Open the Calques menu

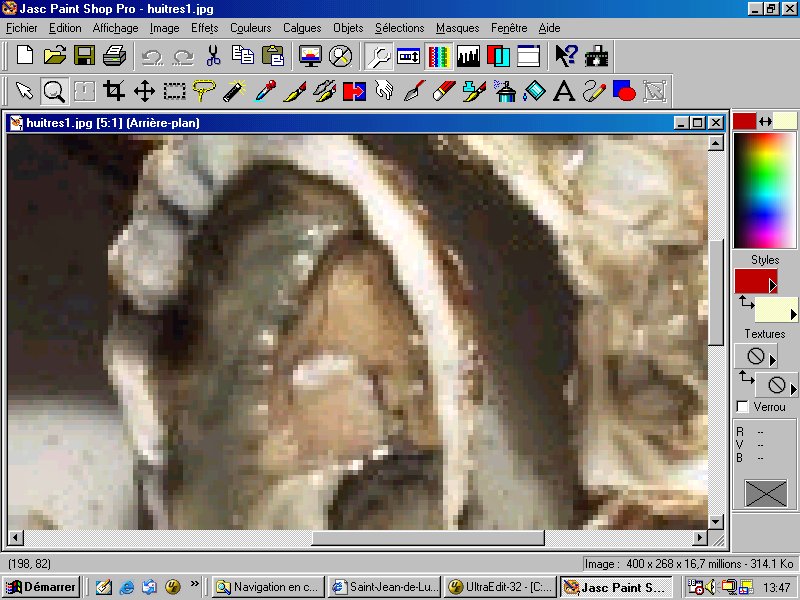pyautogui.click(x=302, y=28)
